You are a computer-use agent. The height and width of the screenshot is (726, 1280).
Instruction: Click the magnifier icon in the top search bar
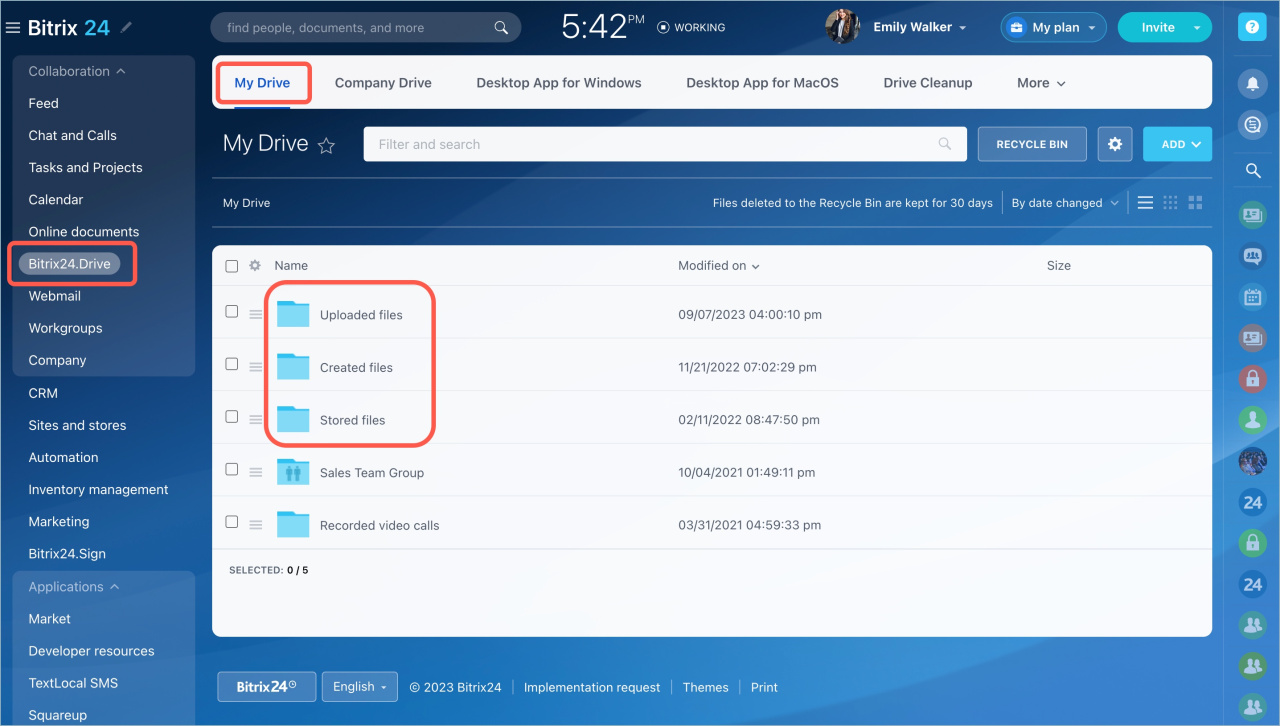tap(502, 28)
